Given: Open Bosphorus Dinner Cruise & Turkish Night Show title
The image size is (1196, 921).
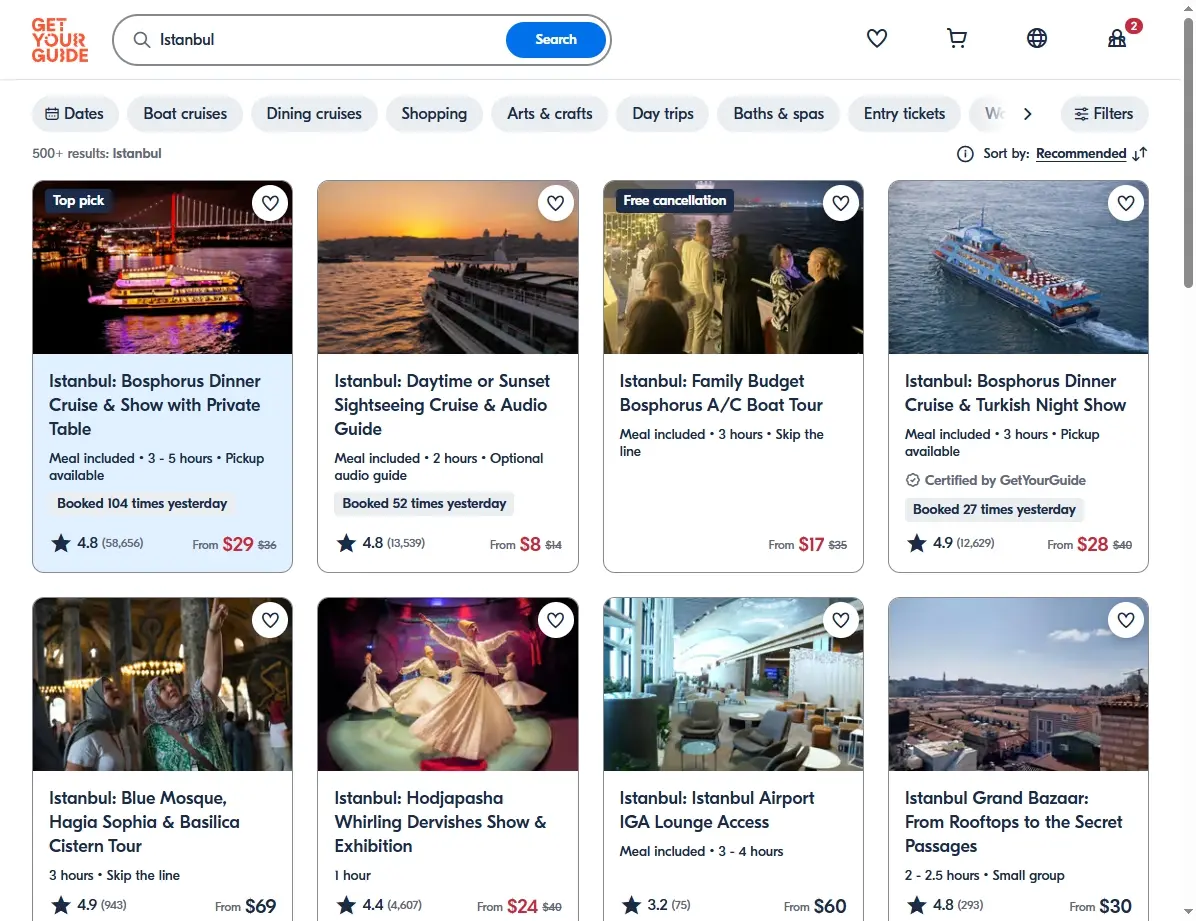Looking at the screenshot, I should point(1015,393).
